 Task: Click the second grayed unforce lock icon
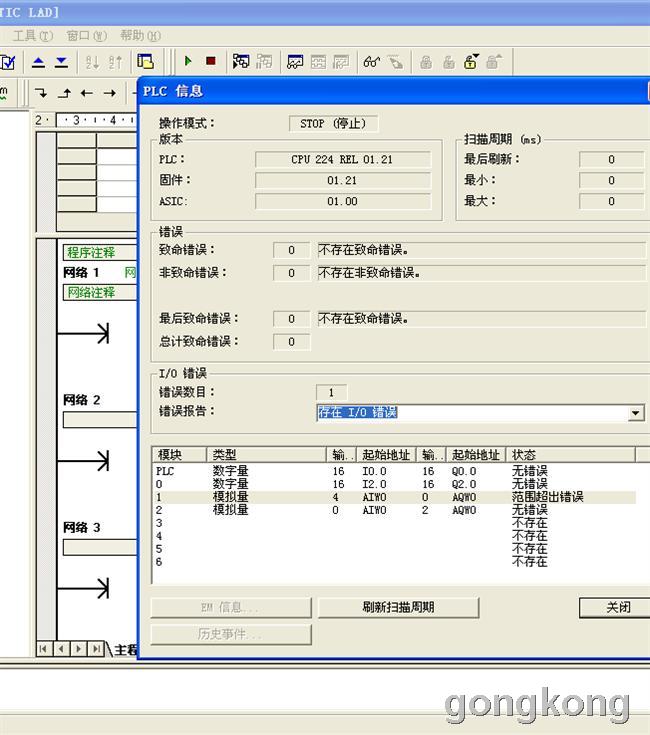click(449, 62)
